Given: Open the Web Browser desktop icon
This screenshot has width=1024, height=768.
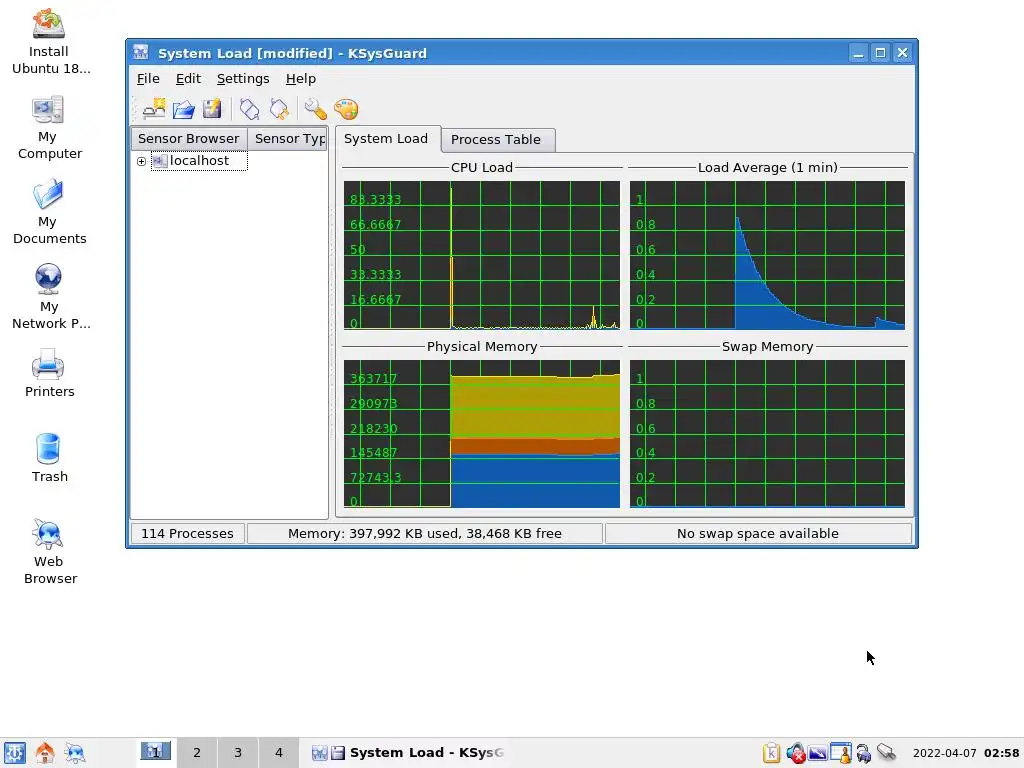Looking at the screenshot, I should point(49,552).
